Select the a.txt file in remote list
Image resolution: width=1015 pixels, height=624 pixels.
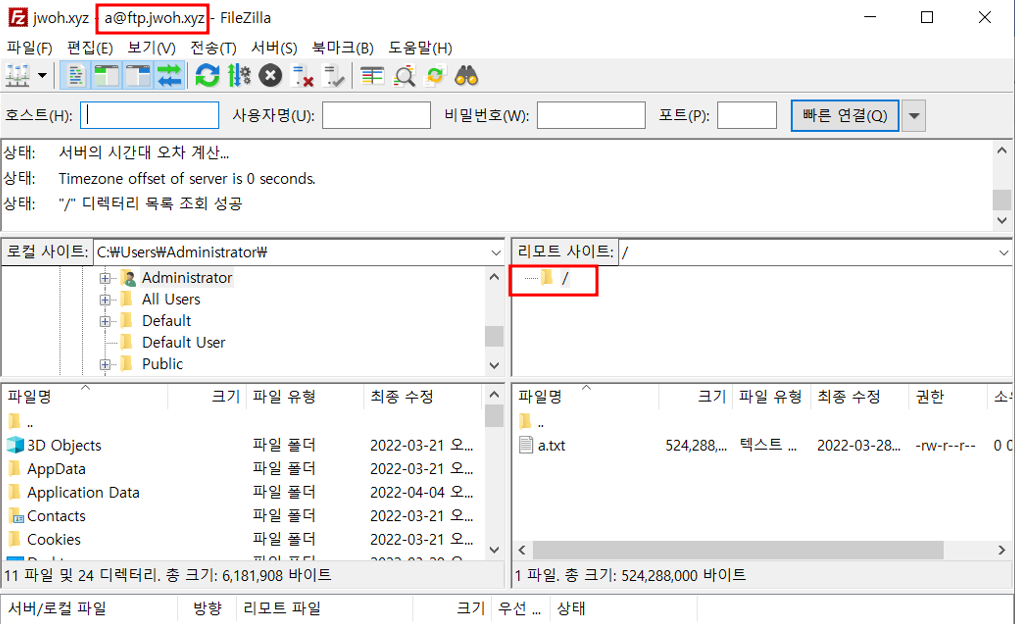pyautogui.click(x=763, y=445)
